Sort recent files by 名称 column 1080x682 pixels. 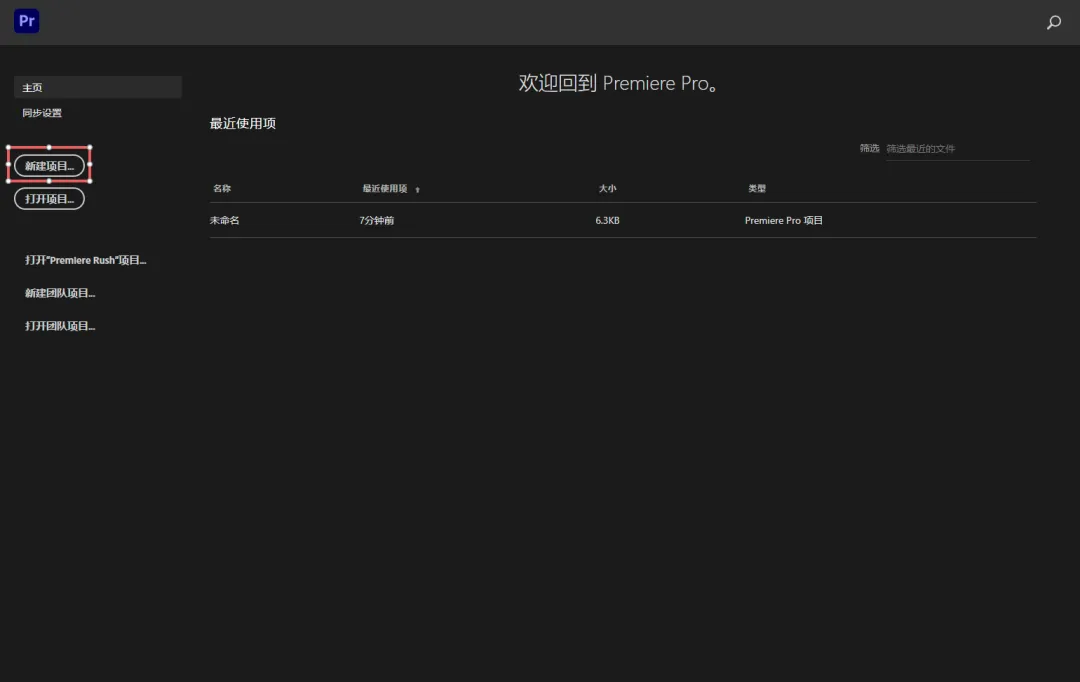point(222,189)
